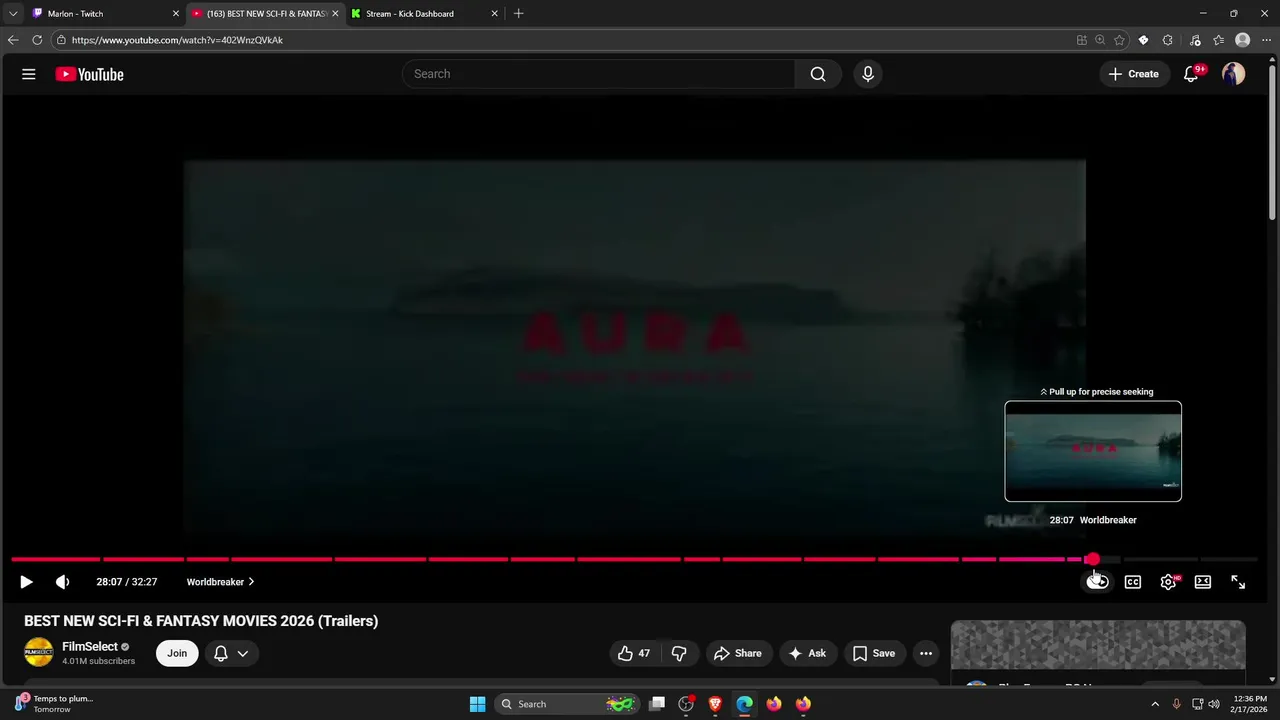Image resolution: width=1280 pixels, height=720 pixels.
Task: Seek to the unplayed end of progress bar
Action: [1228, 559]
